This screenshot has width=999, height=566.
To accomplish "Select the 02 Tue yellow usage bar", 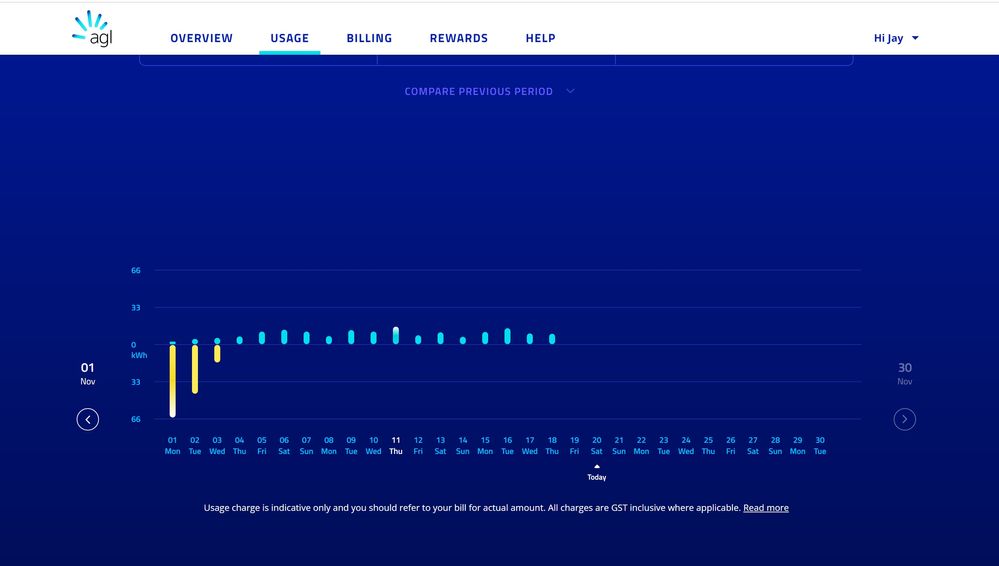I will 195,368.
